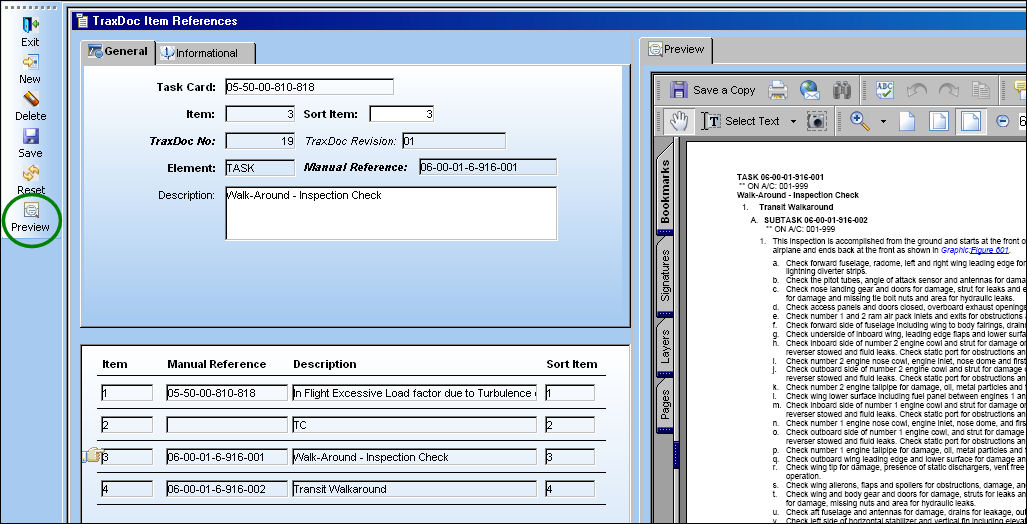Click the email globe icon

point(810,90)
